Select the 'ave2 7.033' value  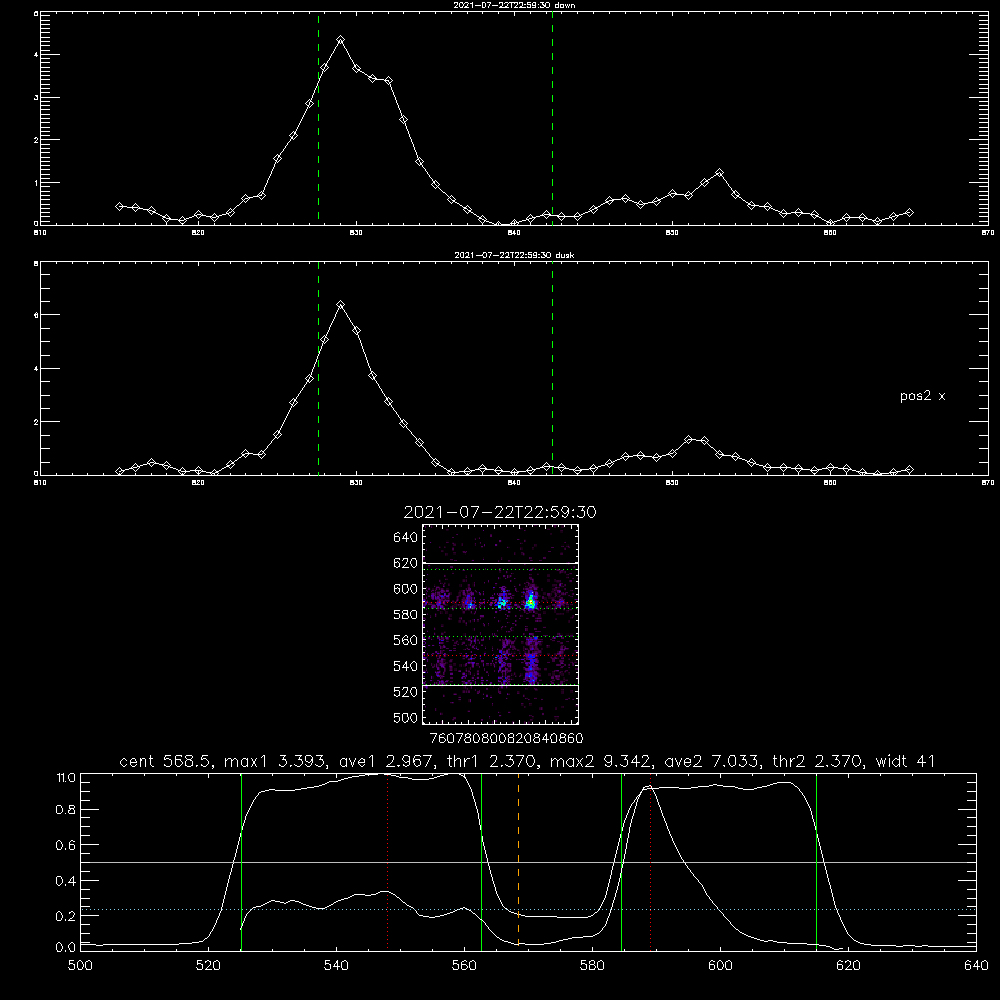(712, 761)
